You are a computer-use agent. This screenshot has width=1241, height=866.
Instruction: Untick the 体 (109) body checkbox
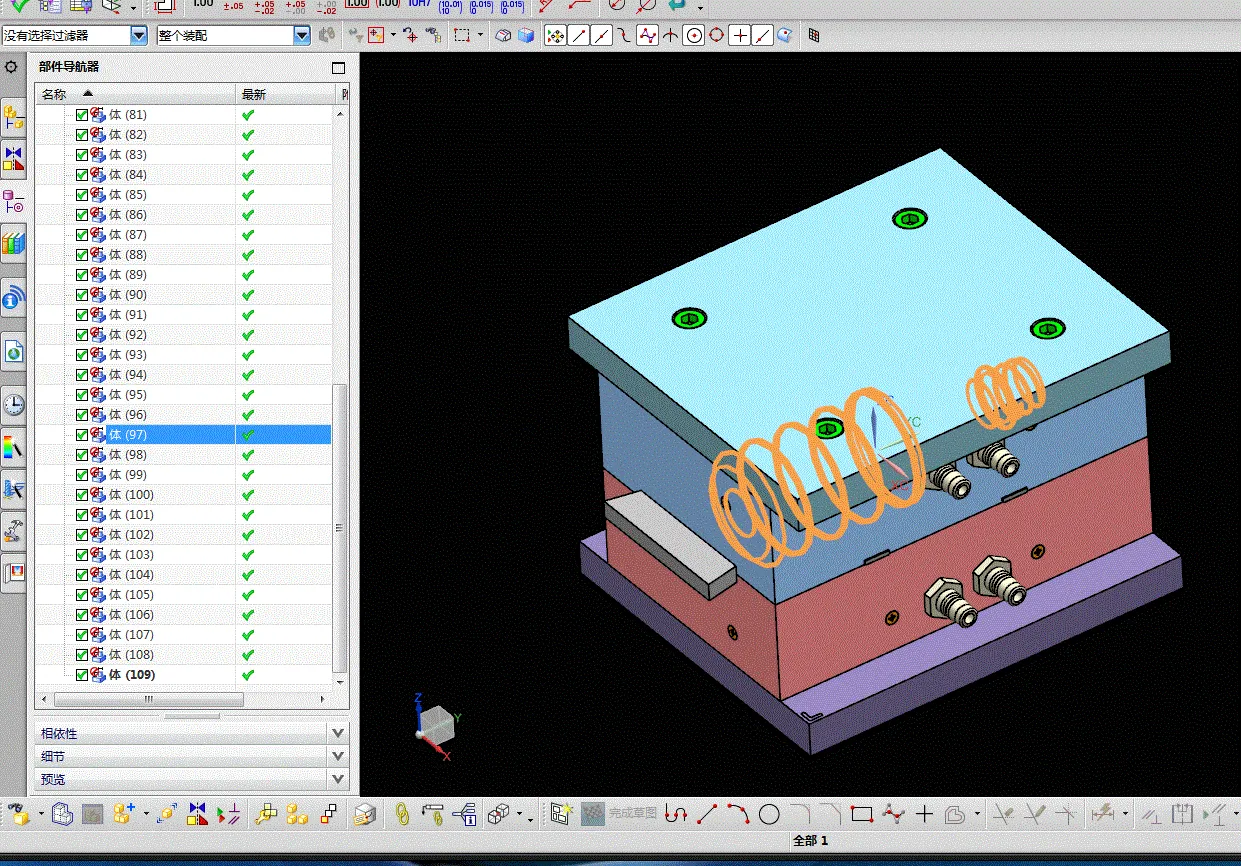82,675
